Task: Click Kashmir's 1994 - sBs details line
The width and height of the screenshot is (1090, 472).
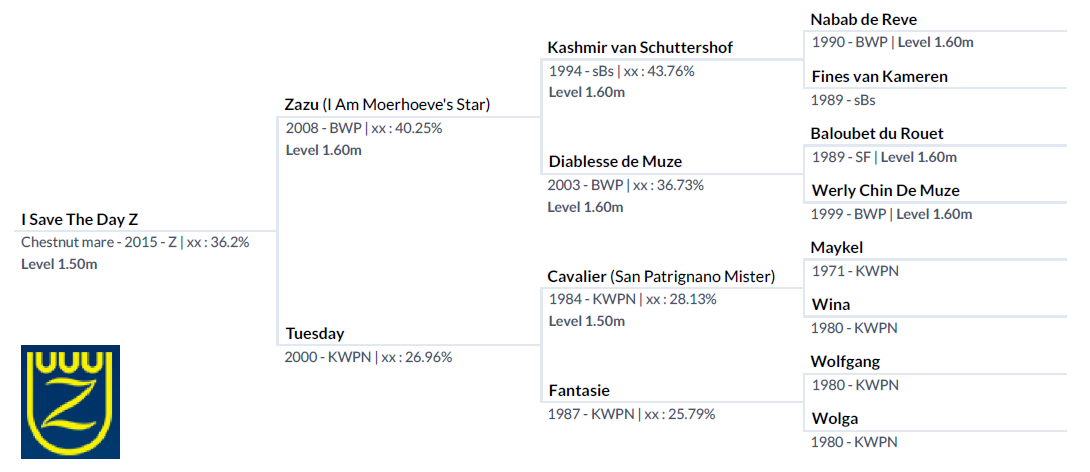Action: click(621, 70)
